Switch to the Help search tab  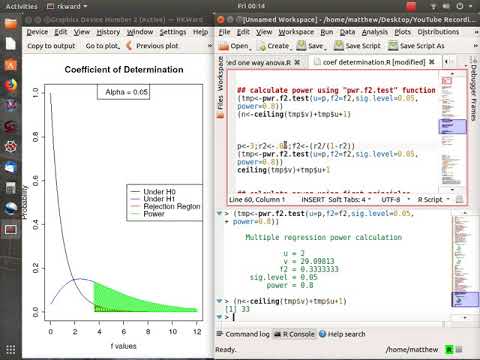342,334
